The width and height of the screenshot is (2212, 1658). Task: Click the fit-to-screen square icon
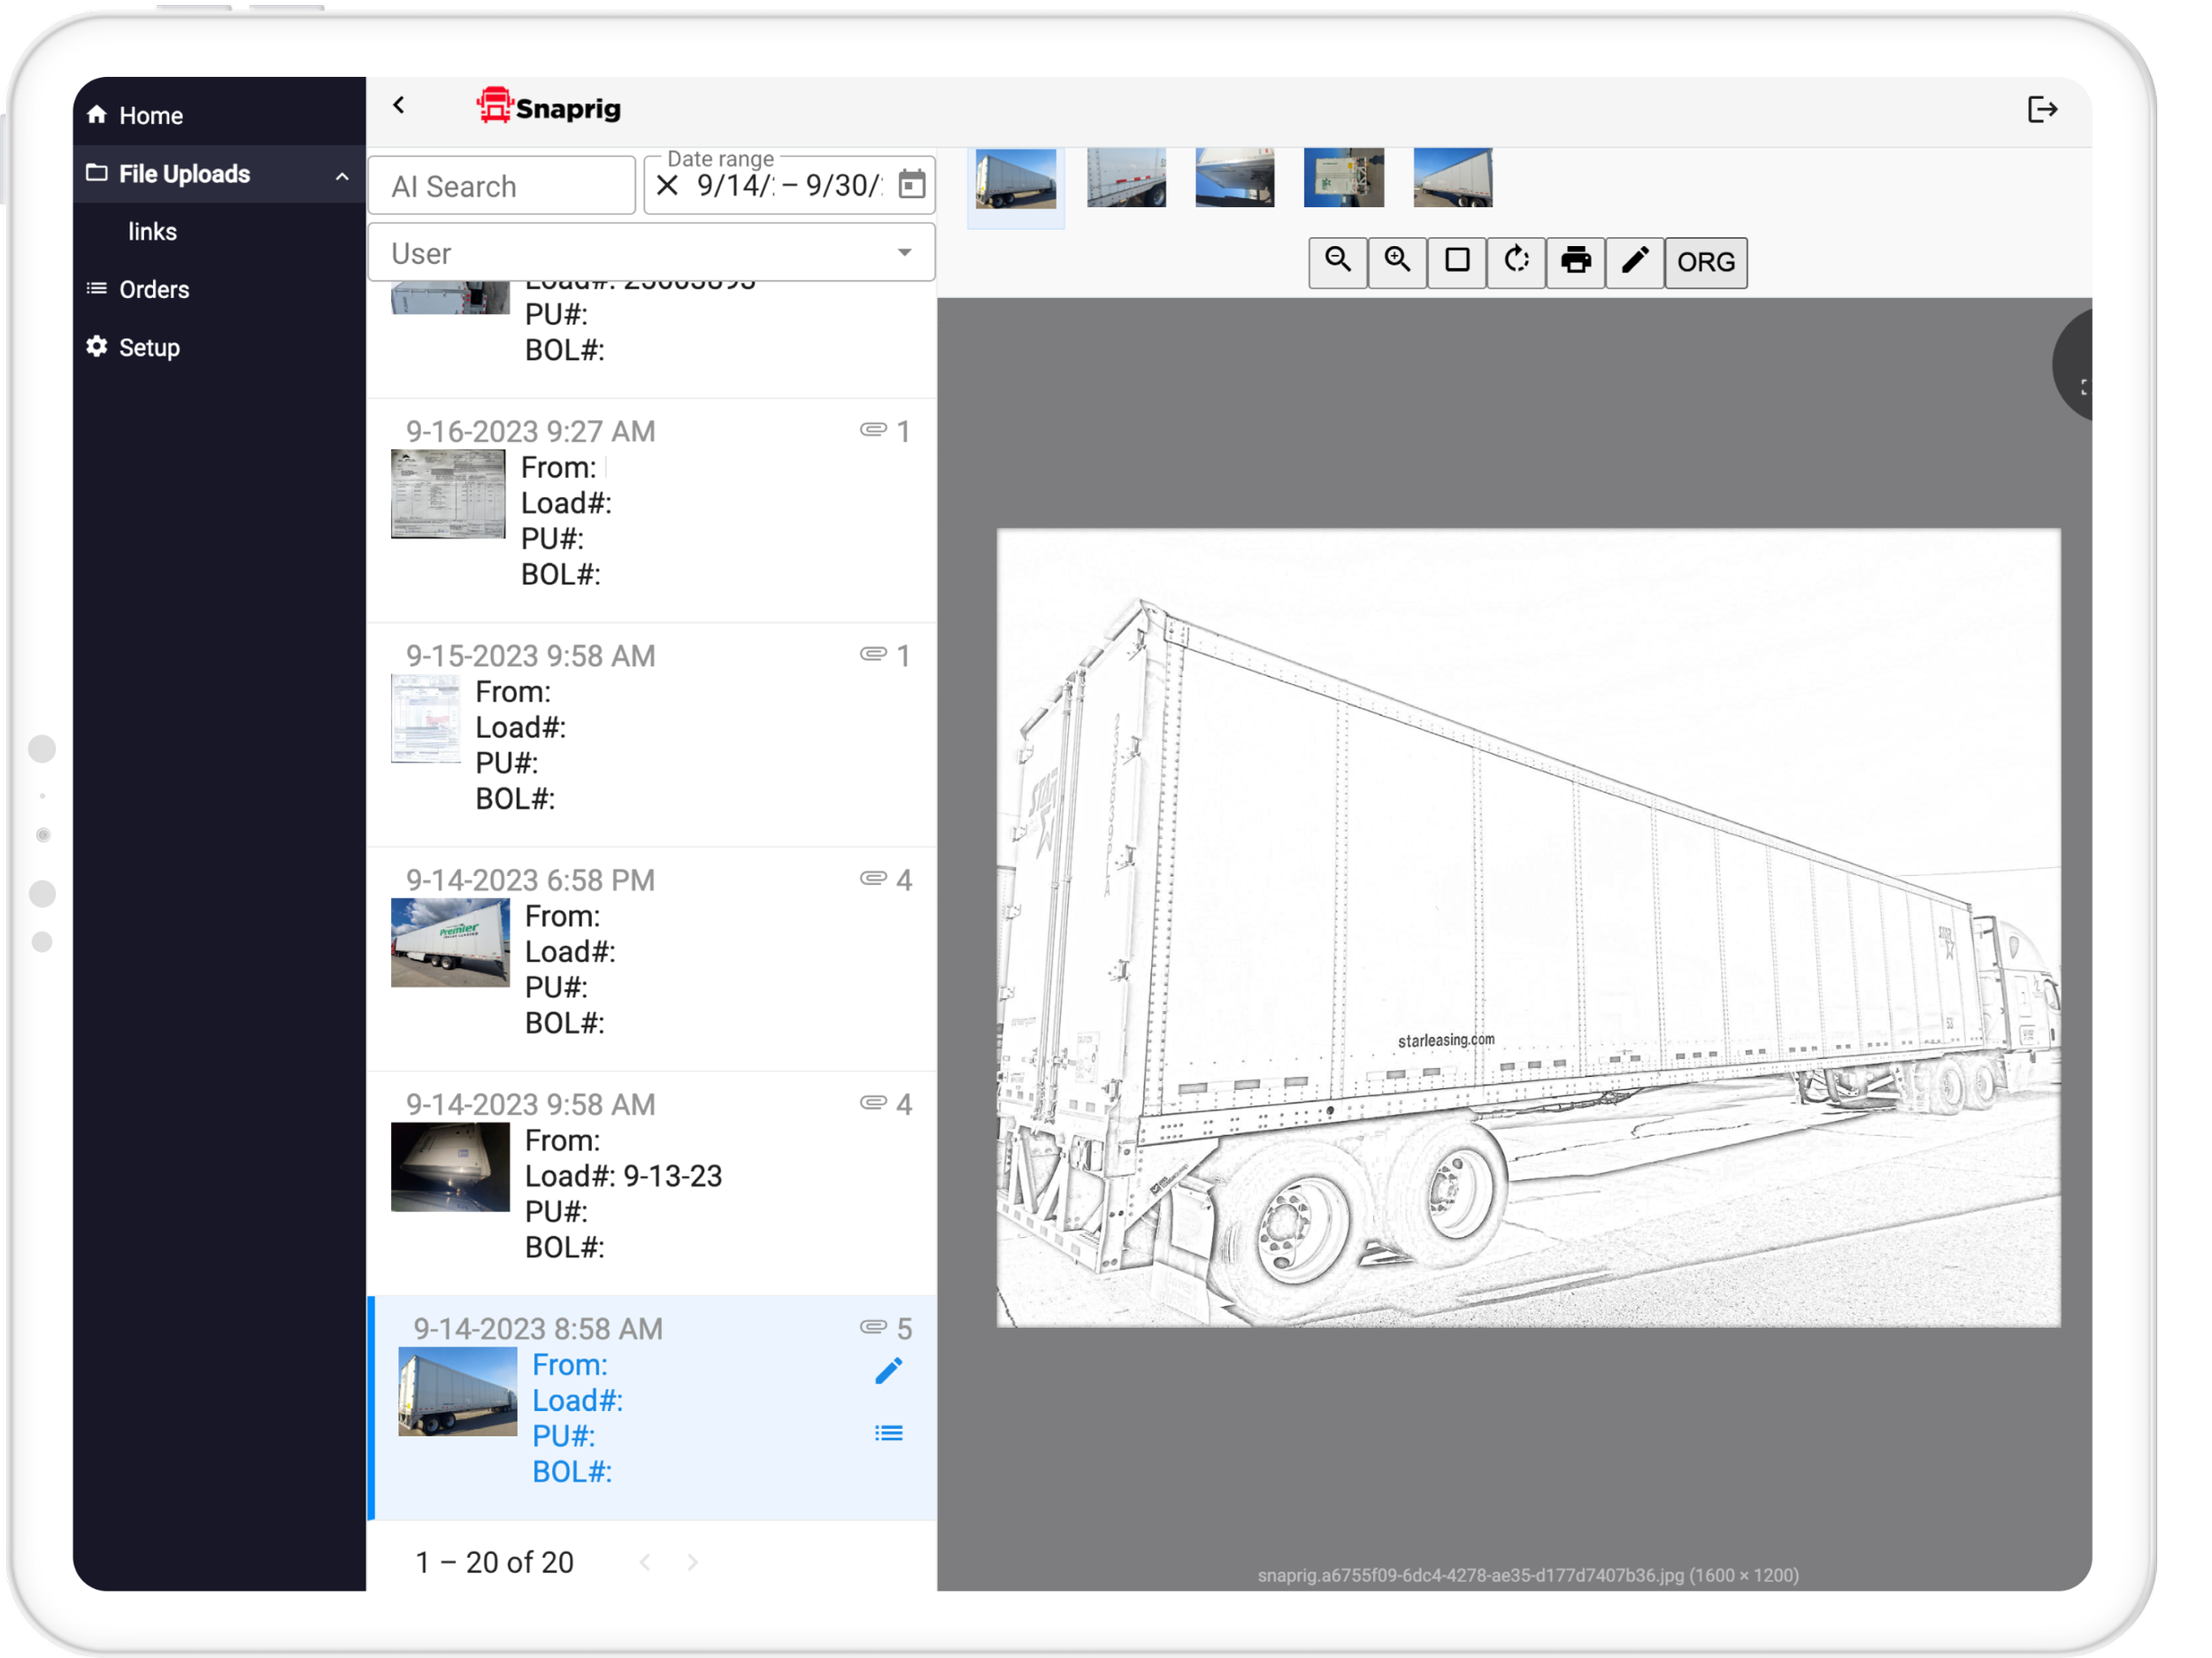[1456, 262]
